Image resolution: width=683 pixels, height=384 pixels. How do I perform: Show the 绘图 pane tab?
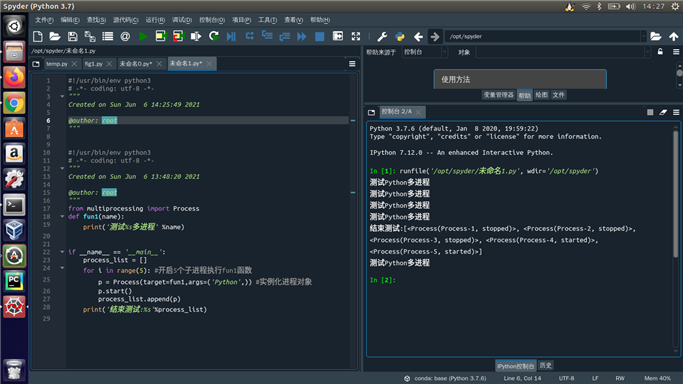tap(541, 95)
